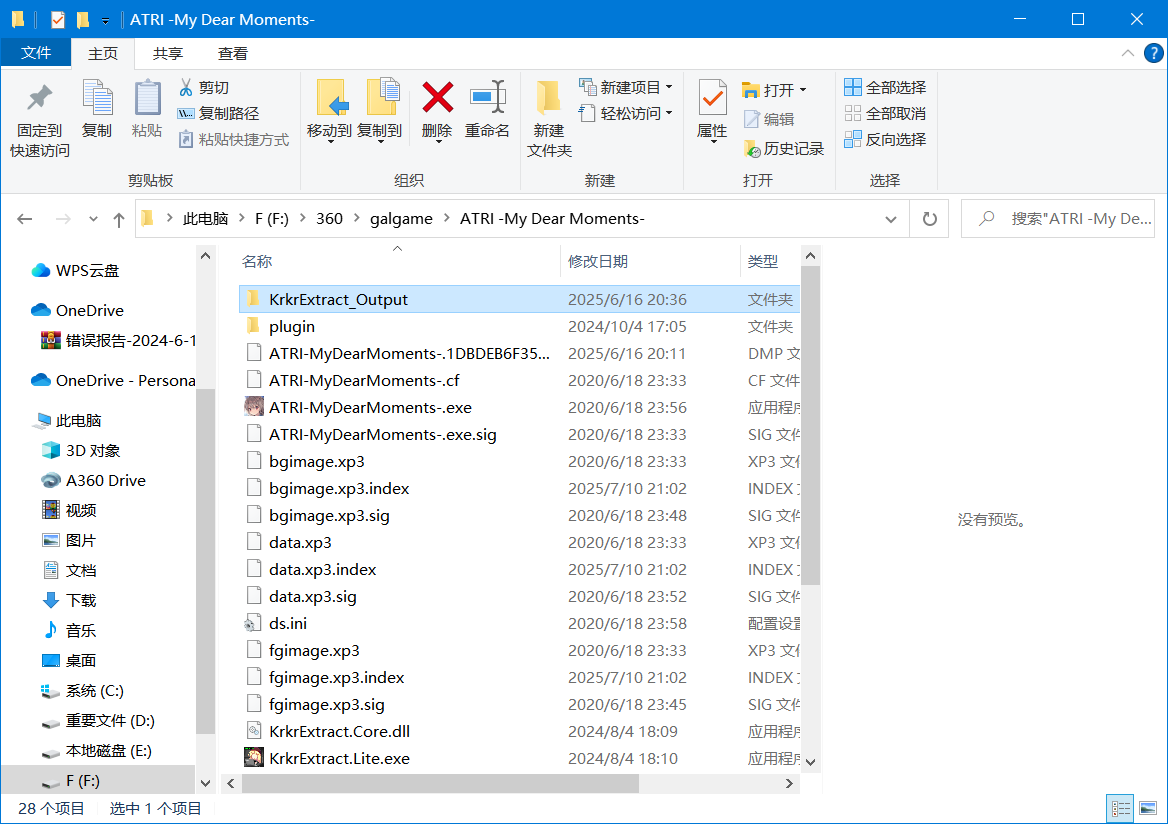Viewport: 1168px width, 824px height.
Task: Click the file list vertical scrollbar
Action: tap(810, 425)
